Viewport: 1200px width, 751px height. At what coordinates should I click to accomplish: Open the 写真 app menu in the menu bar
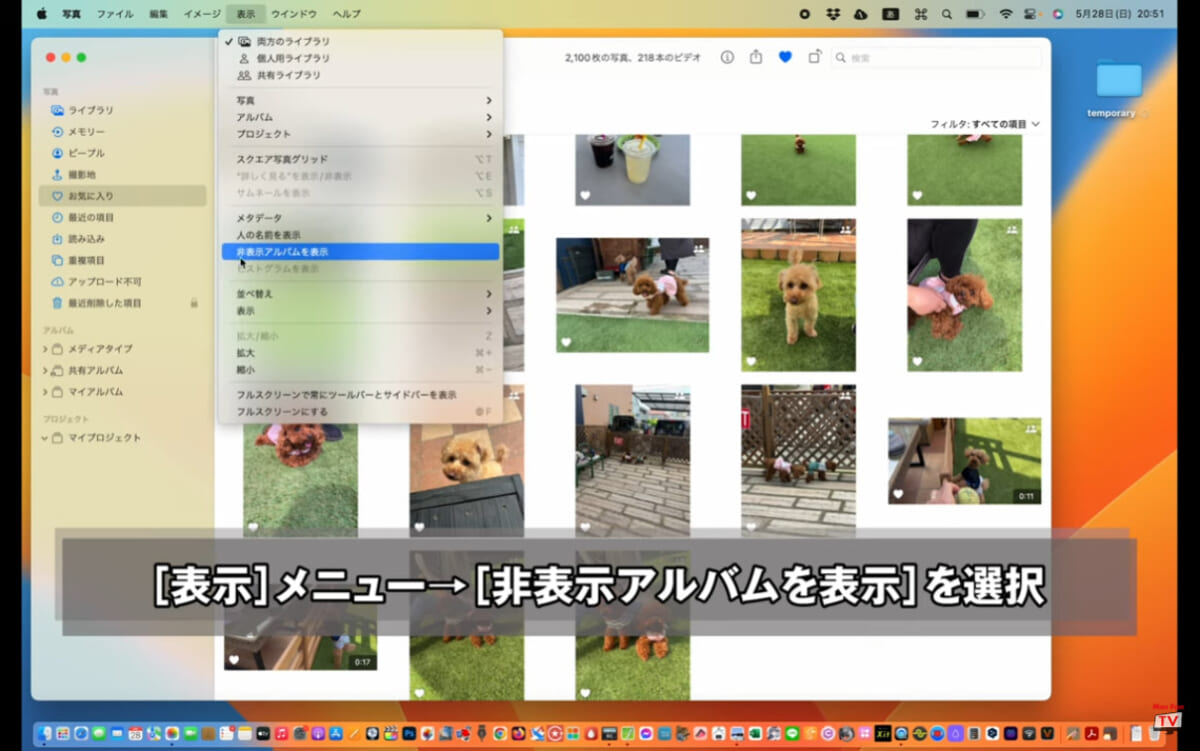tap(72, 14)
